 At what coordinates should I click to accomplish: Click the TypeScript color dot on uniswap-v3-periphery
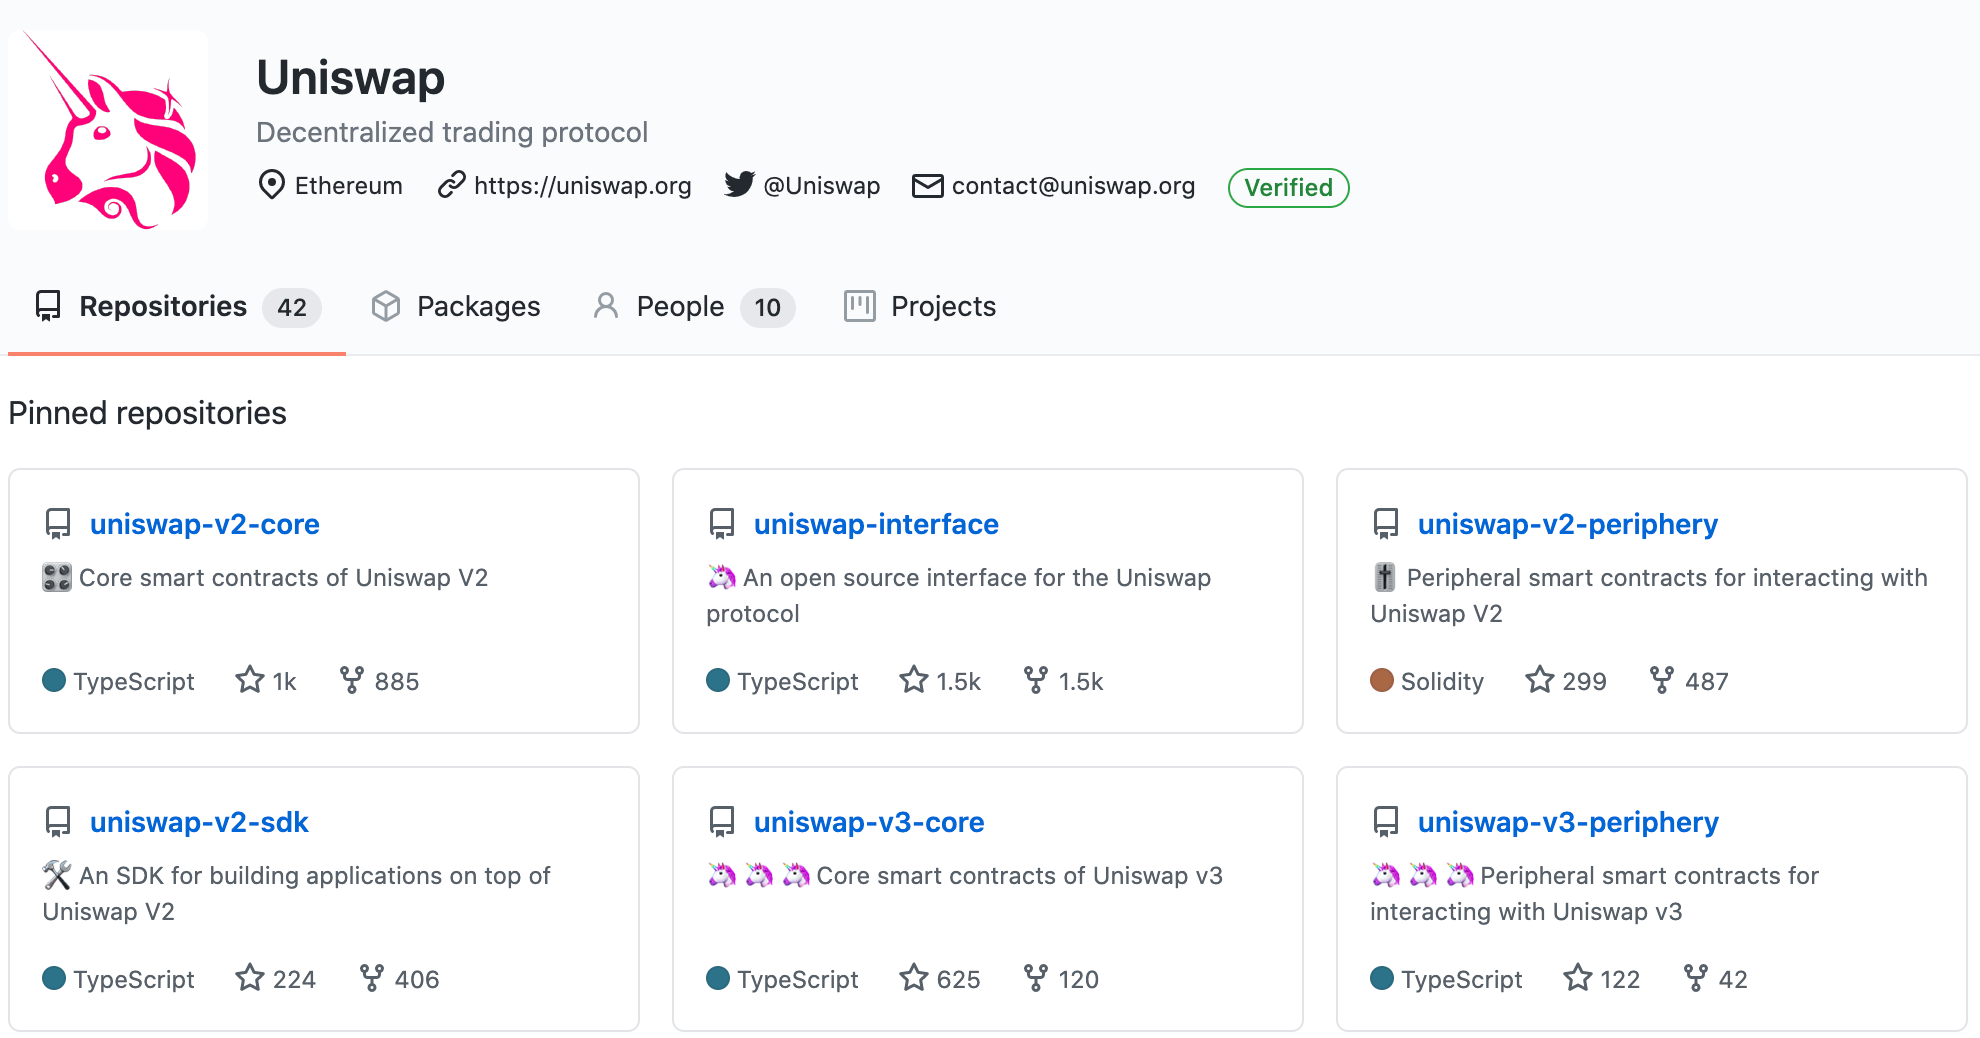[x=1382, y=978]
